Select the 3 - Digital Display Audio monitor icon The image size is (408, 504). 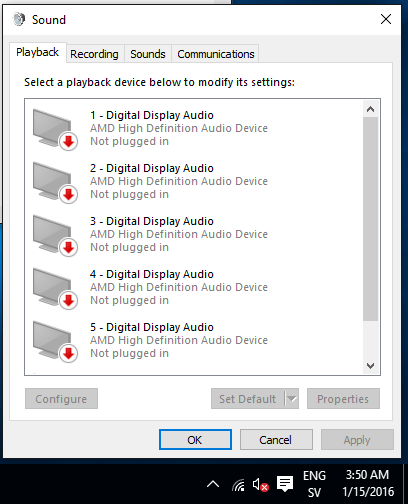click(x=55, y=235)
